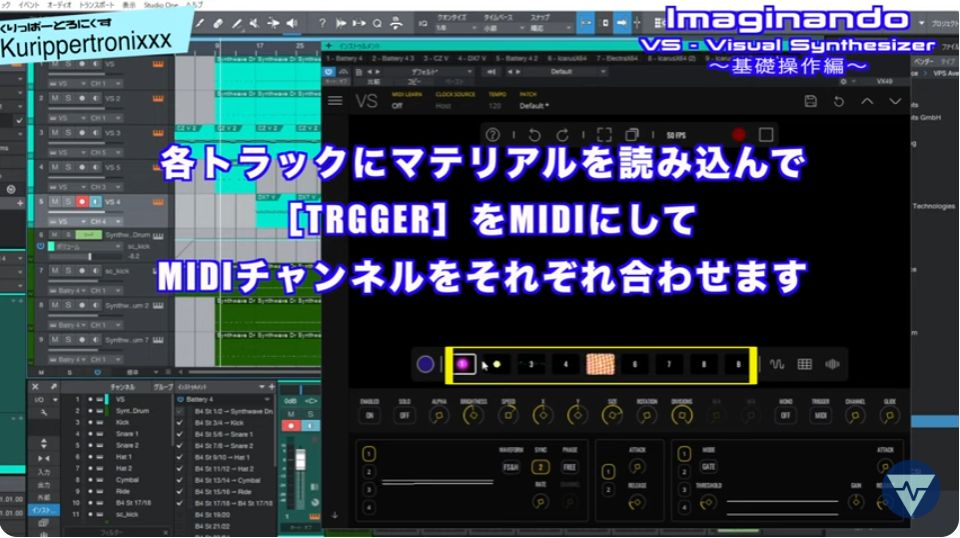Solo track 2 VS 2
Image resolution: width=960 pixels, height=538 pixels.
[69, 98]
